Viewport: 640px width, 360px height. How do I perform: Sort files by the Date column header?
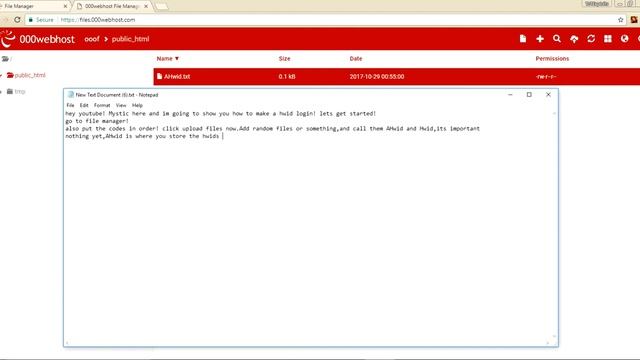click(356, 58)
